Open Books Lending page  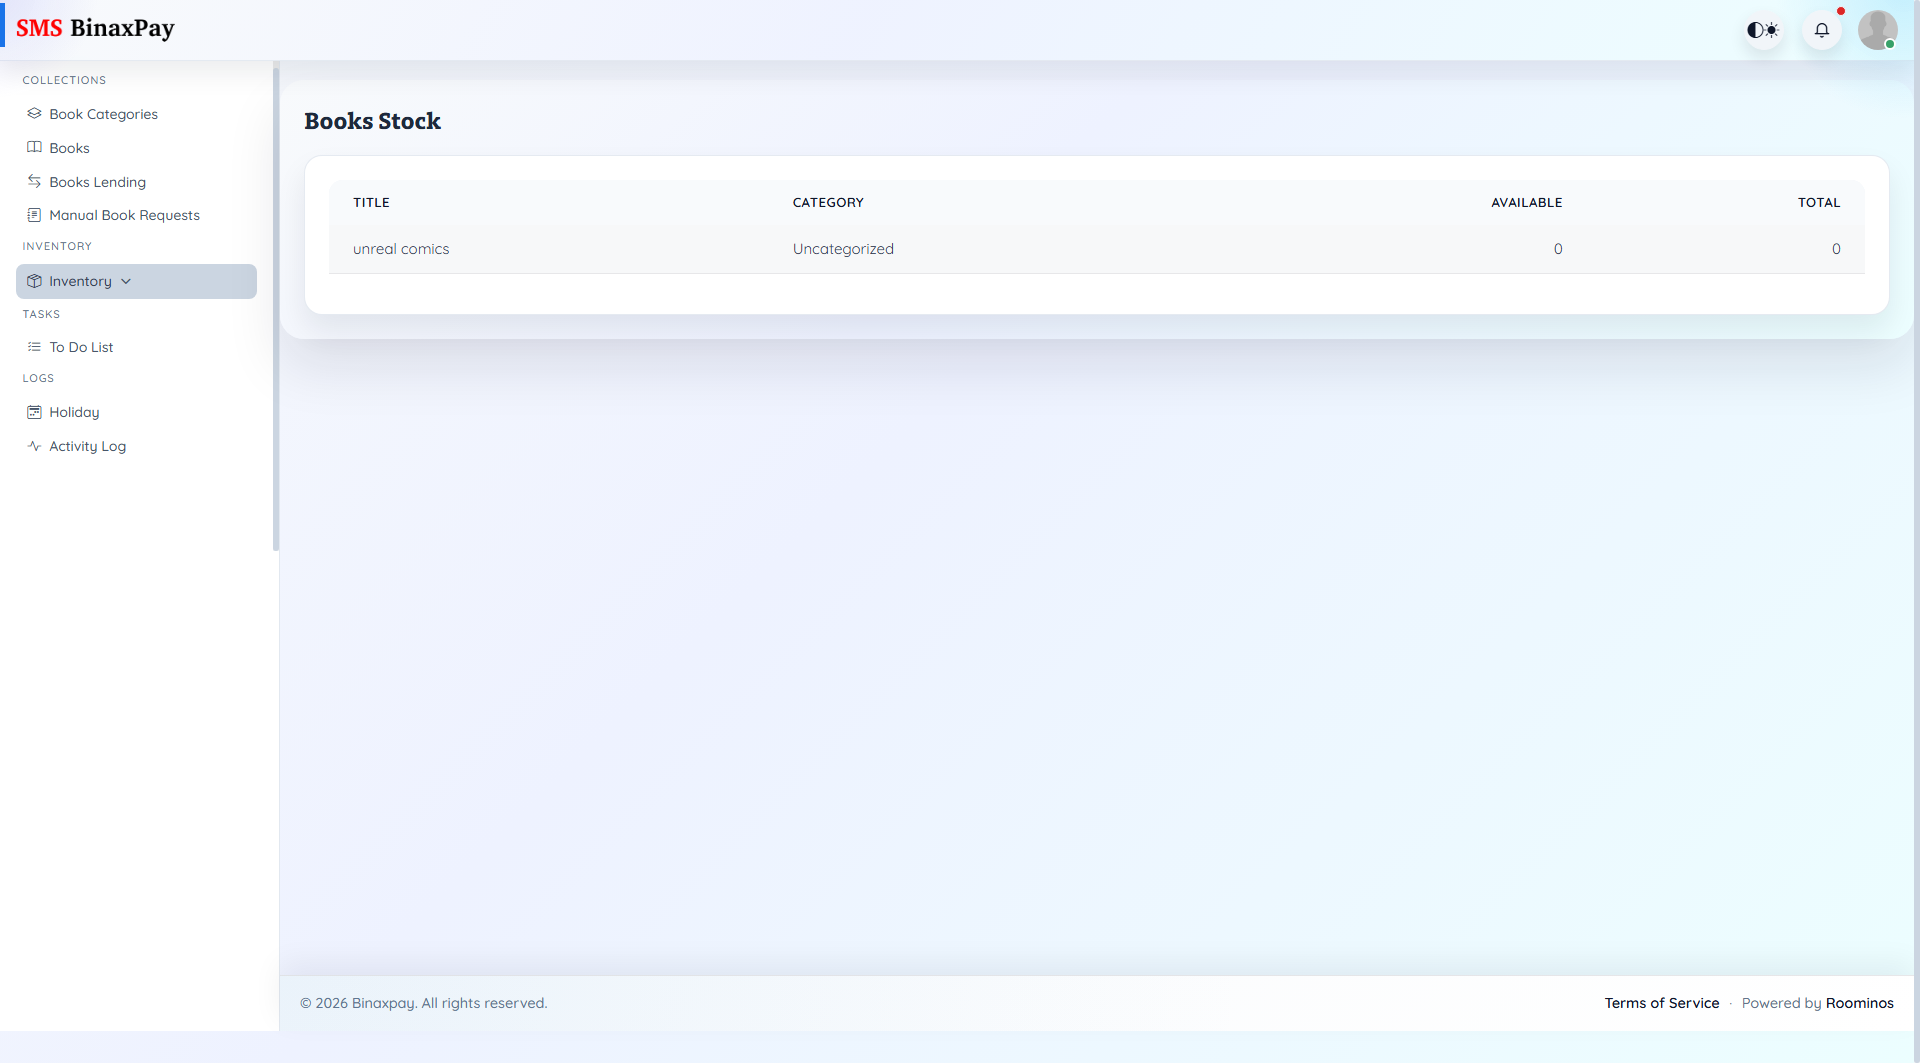pyautogui.click(x=97, y=182)
